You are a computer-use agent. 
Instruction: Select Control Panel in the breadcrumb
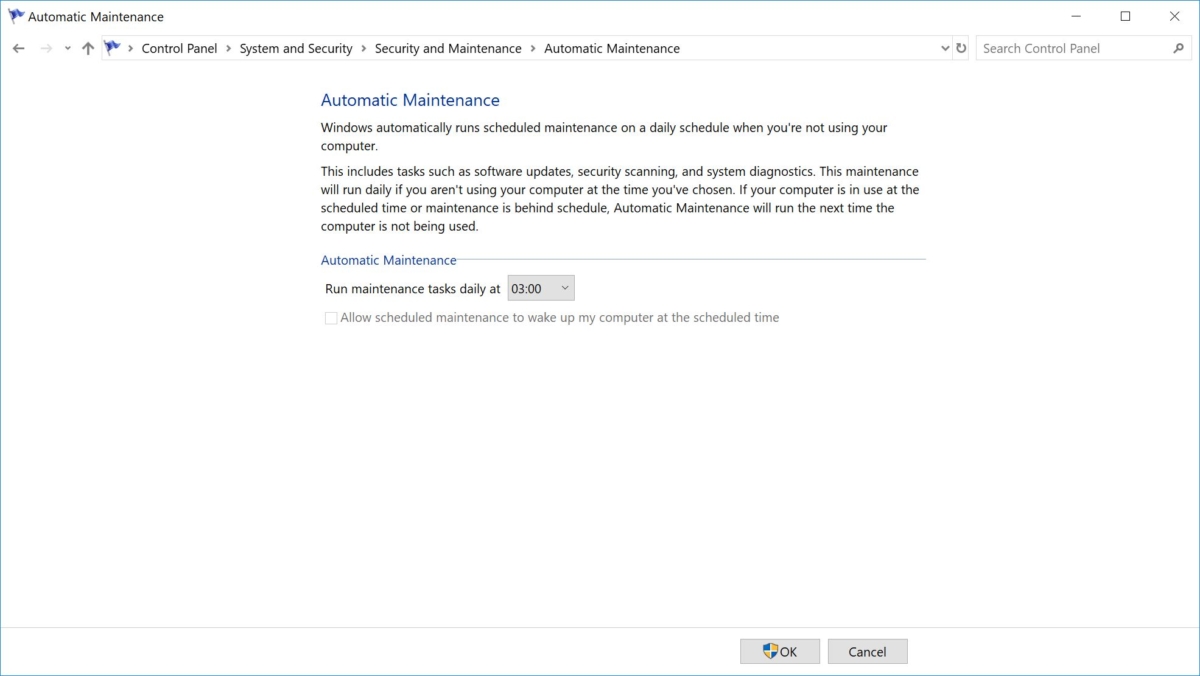(179, 48)
